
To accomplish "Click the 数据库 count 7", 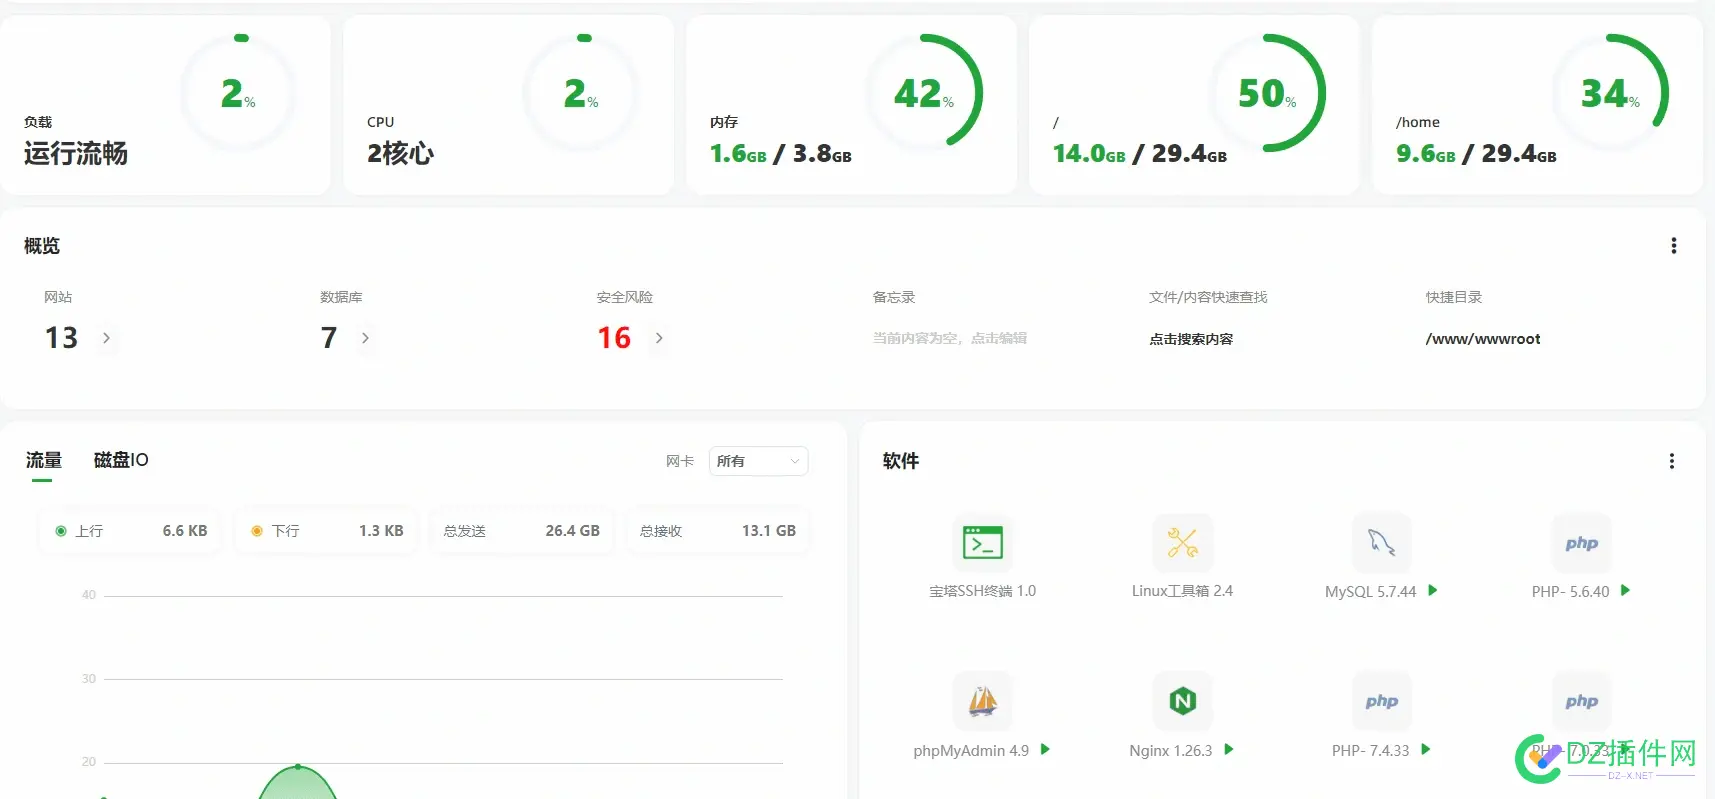I will (x=329, y=338).
